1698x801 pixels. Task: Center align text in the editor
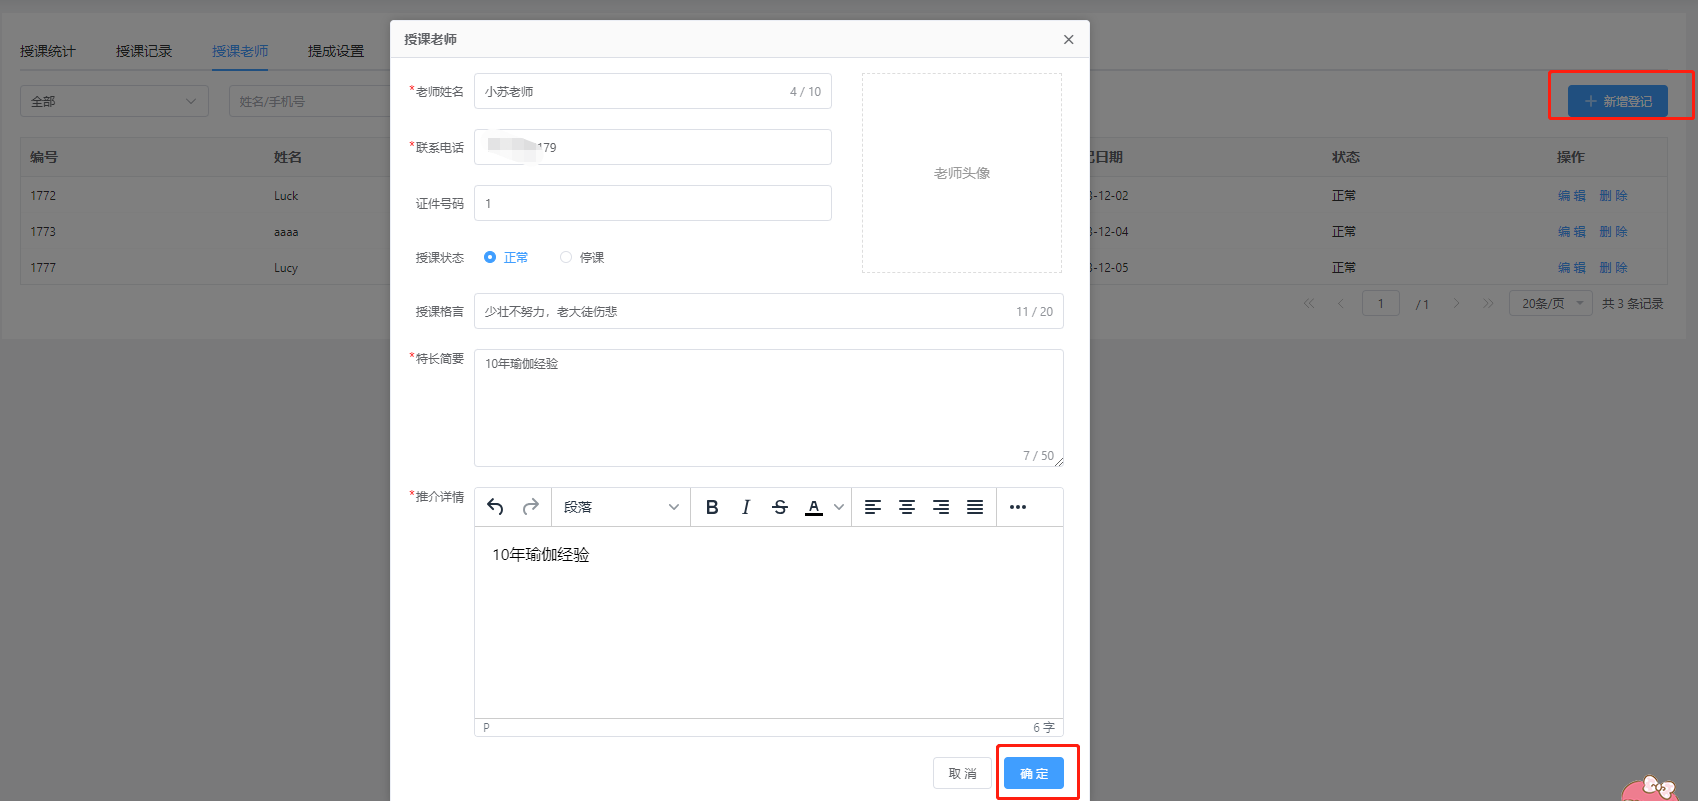click(x=907, y=507)
